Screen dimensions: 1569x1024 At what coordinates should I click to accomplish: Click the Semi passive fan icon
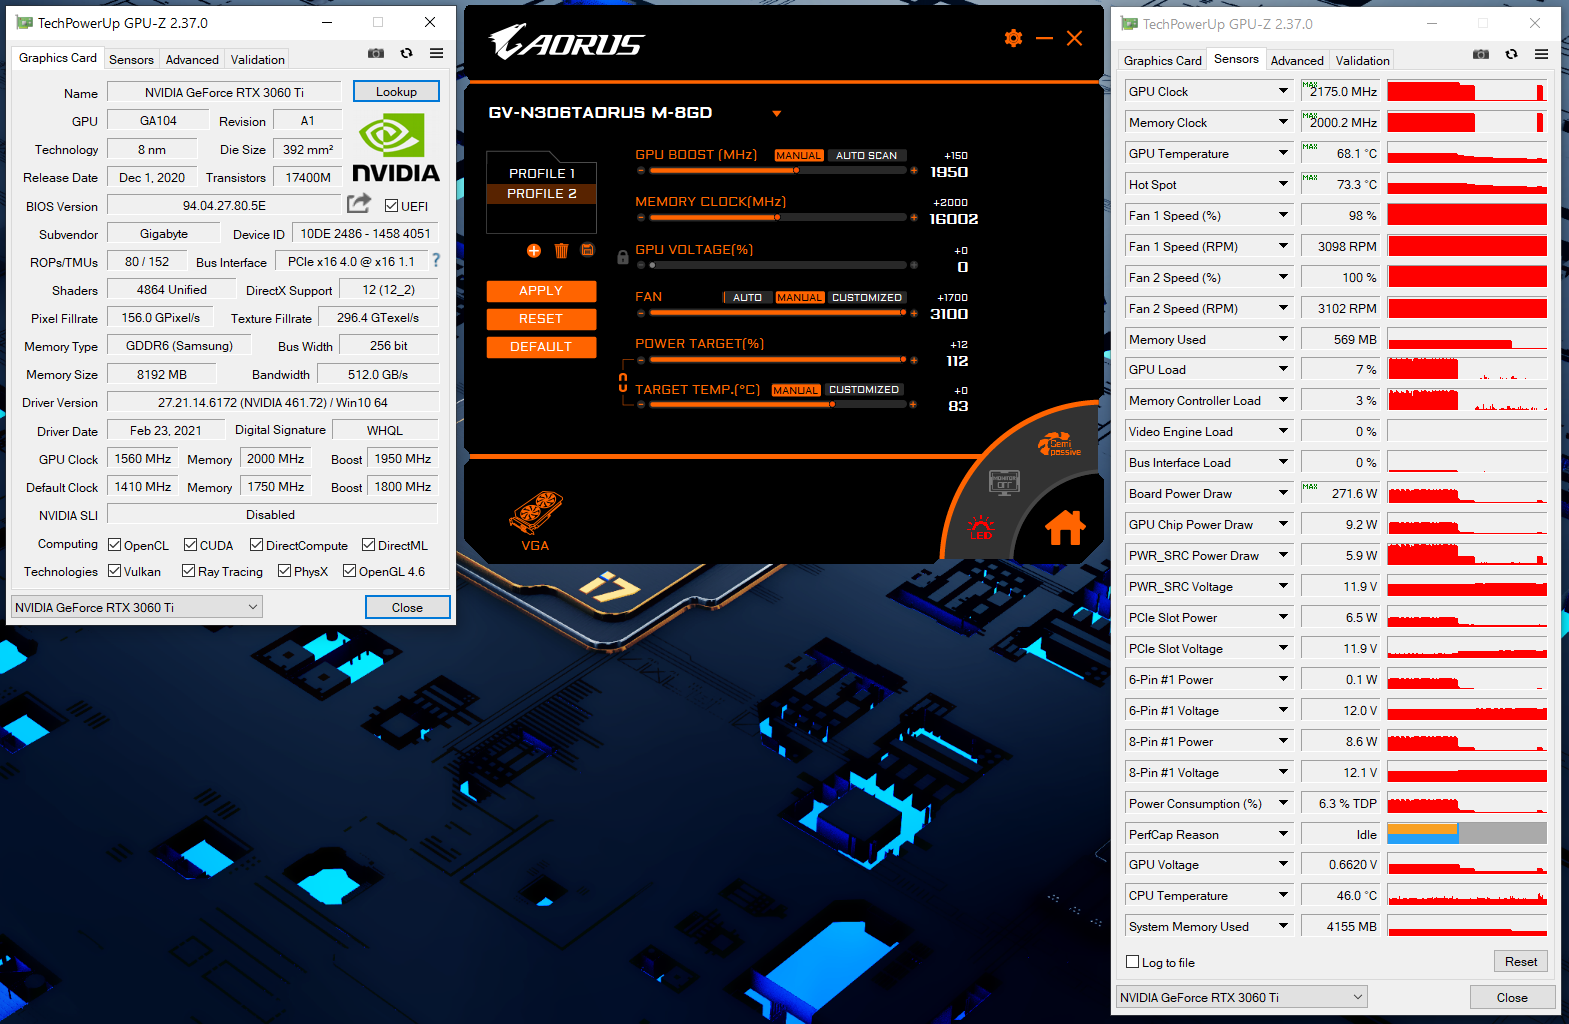click(x=1059, y=445)
